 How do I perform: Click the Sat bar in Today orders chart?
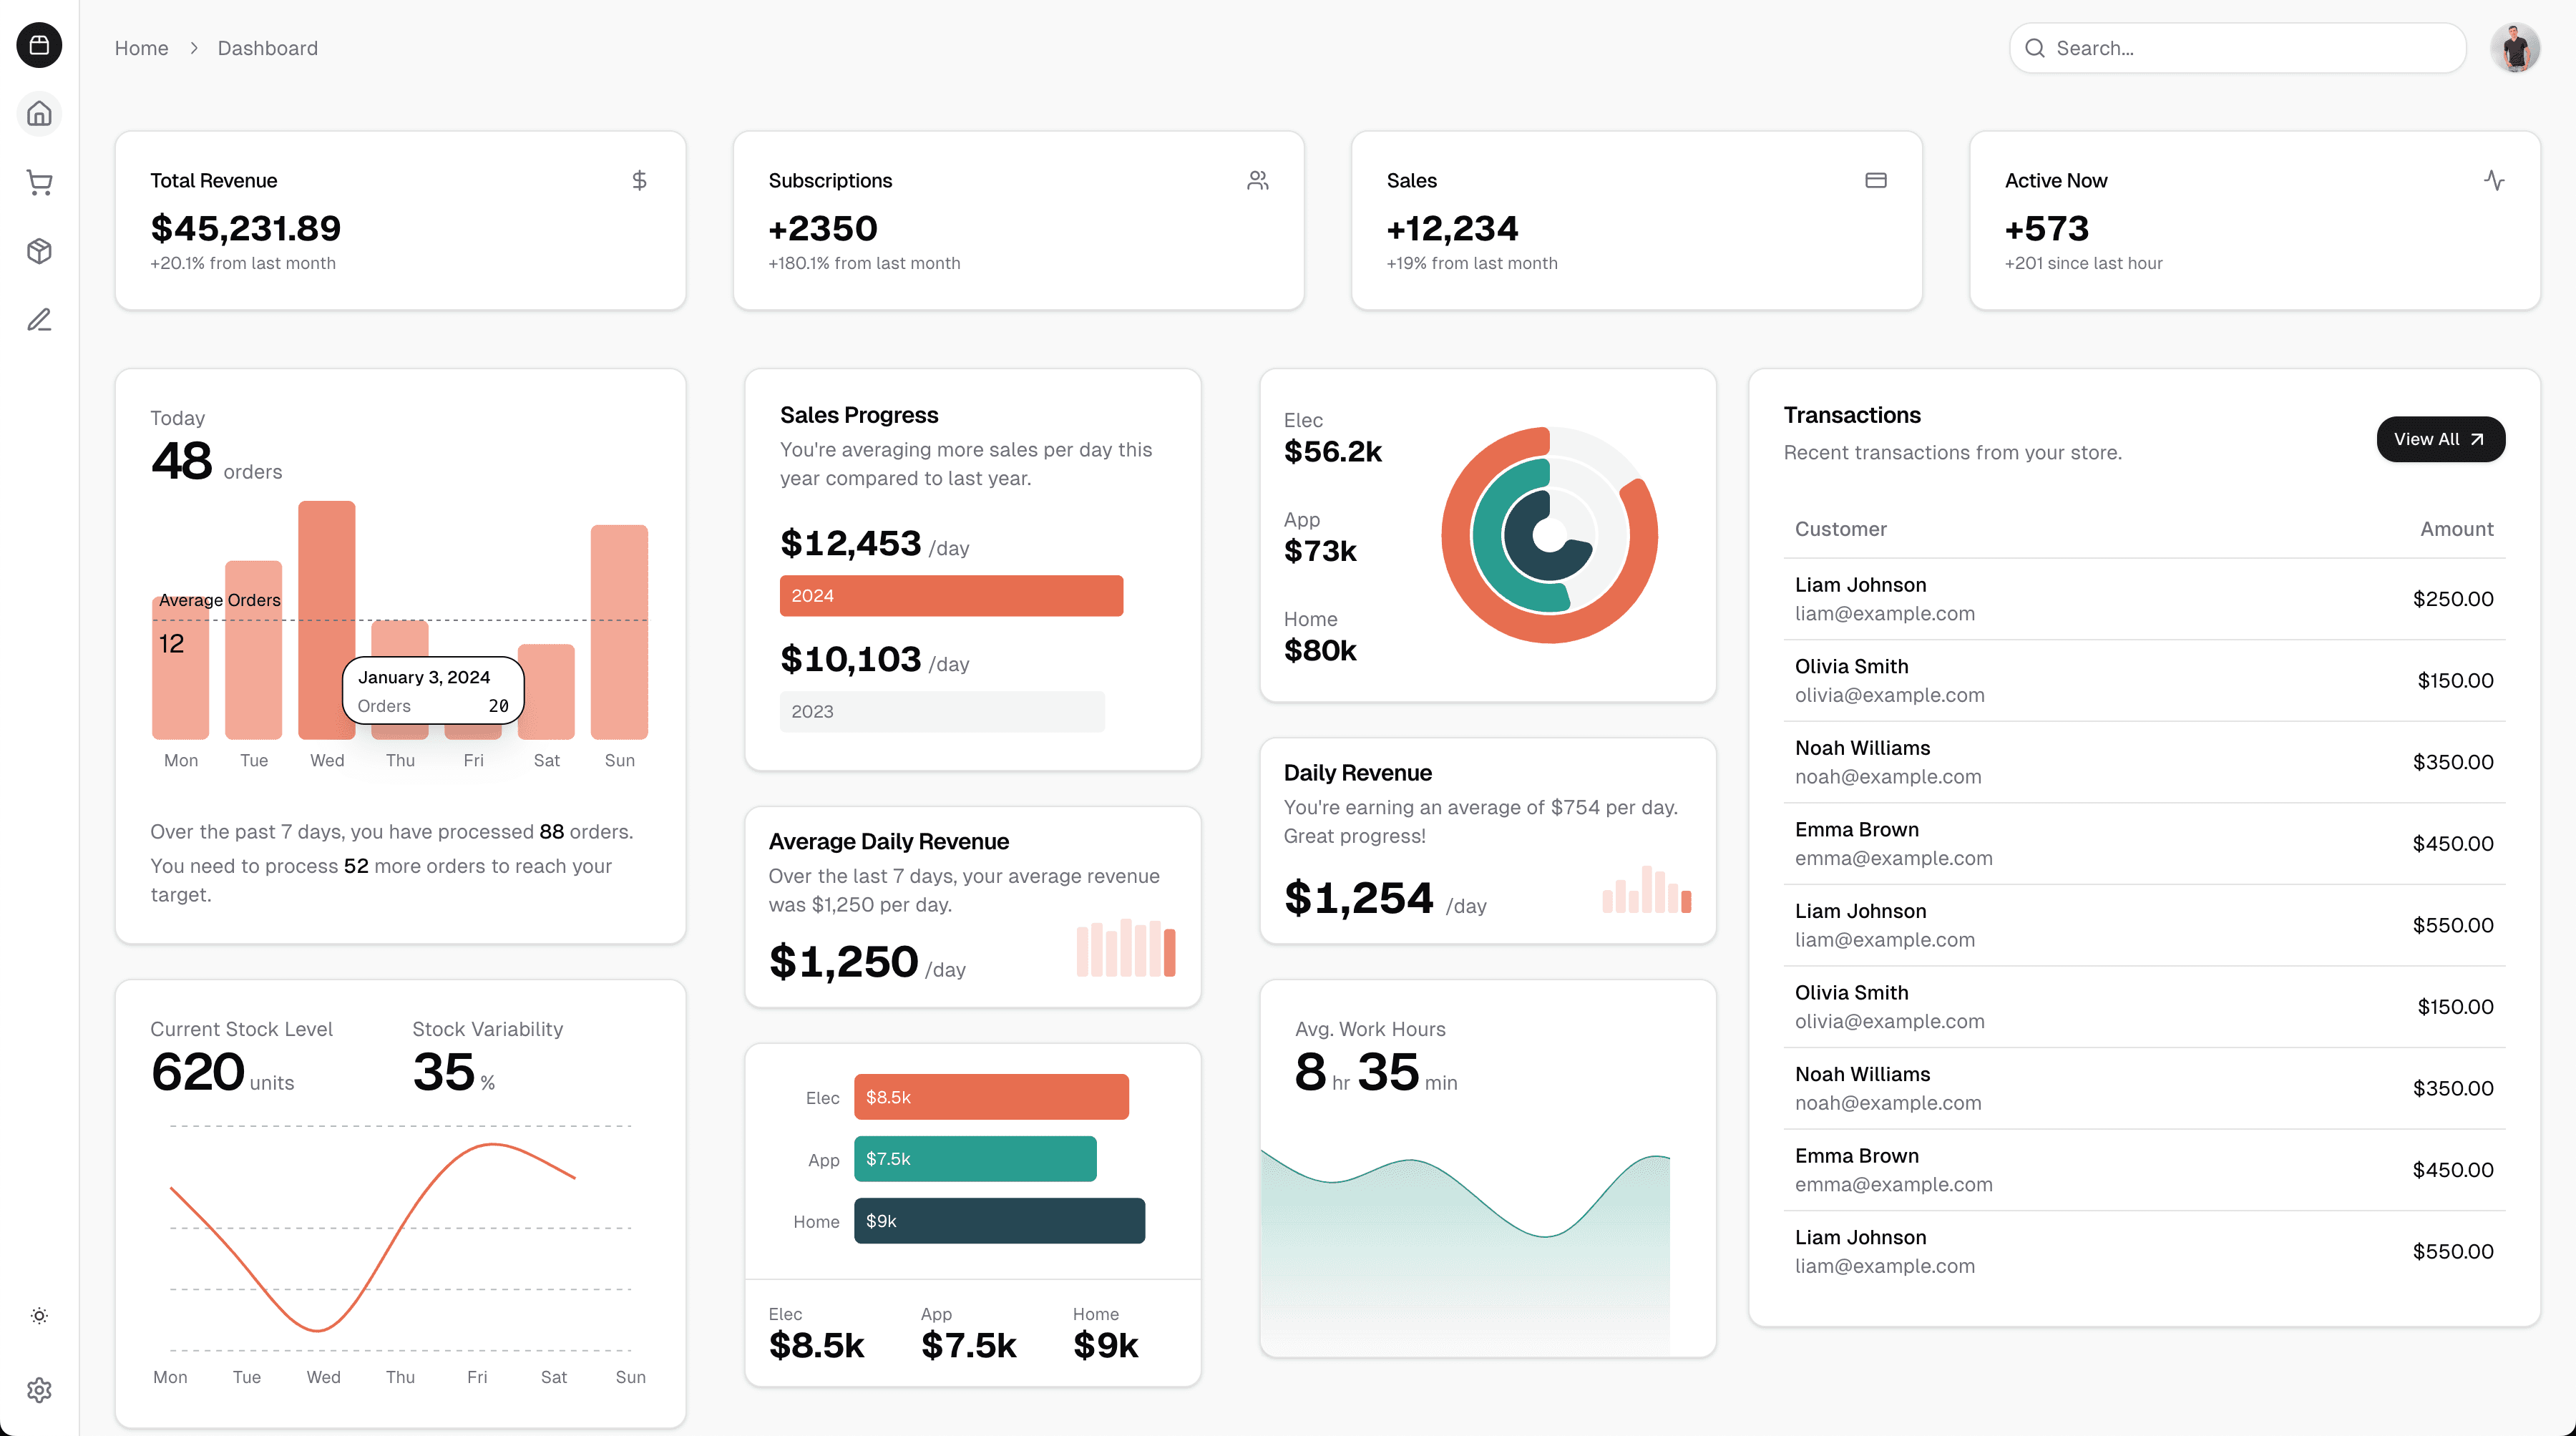[x=546, y=692]
